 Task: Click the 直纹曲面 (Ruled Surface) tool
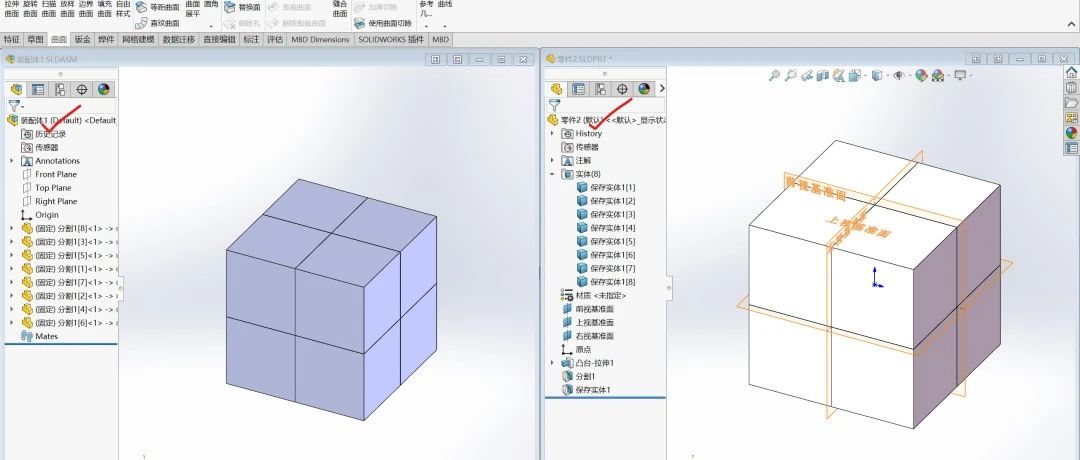[x=158, y=23]
